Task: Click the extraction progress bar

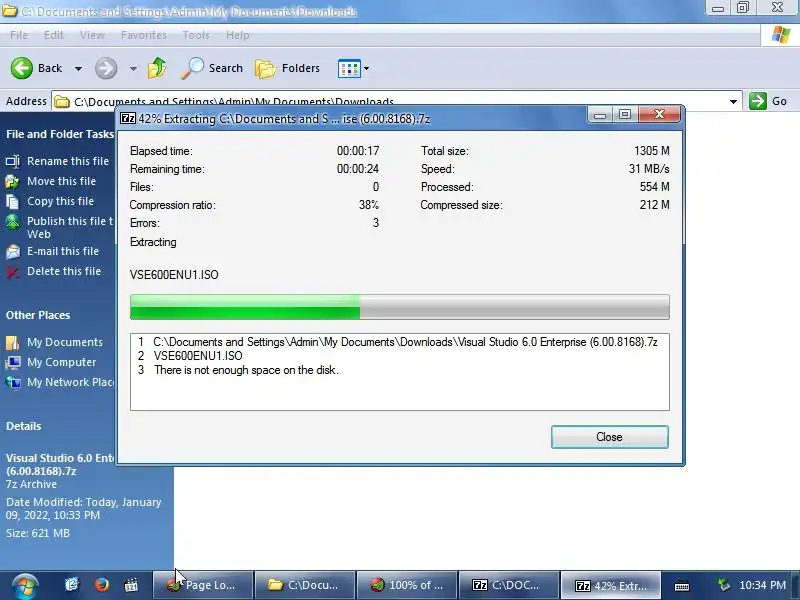Action: coord(399,307)
